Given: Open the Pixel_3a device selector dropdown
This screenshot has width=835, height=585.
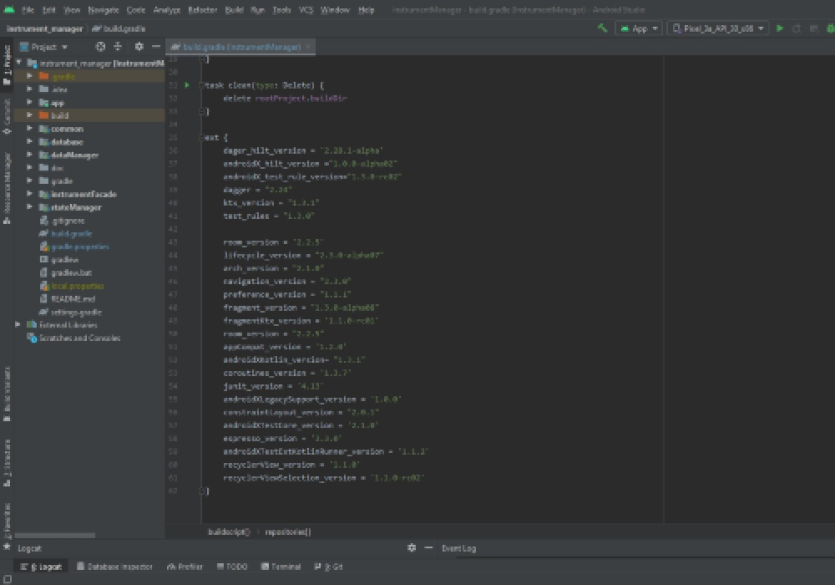Looking at the screenshot, I should coord(719,28).
